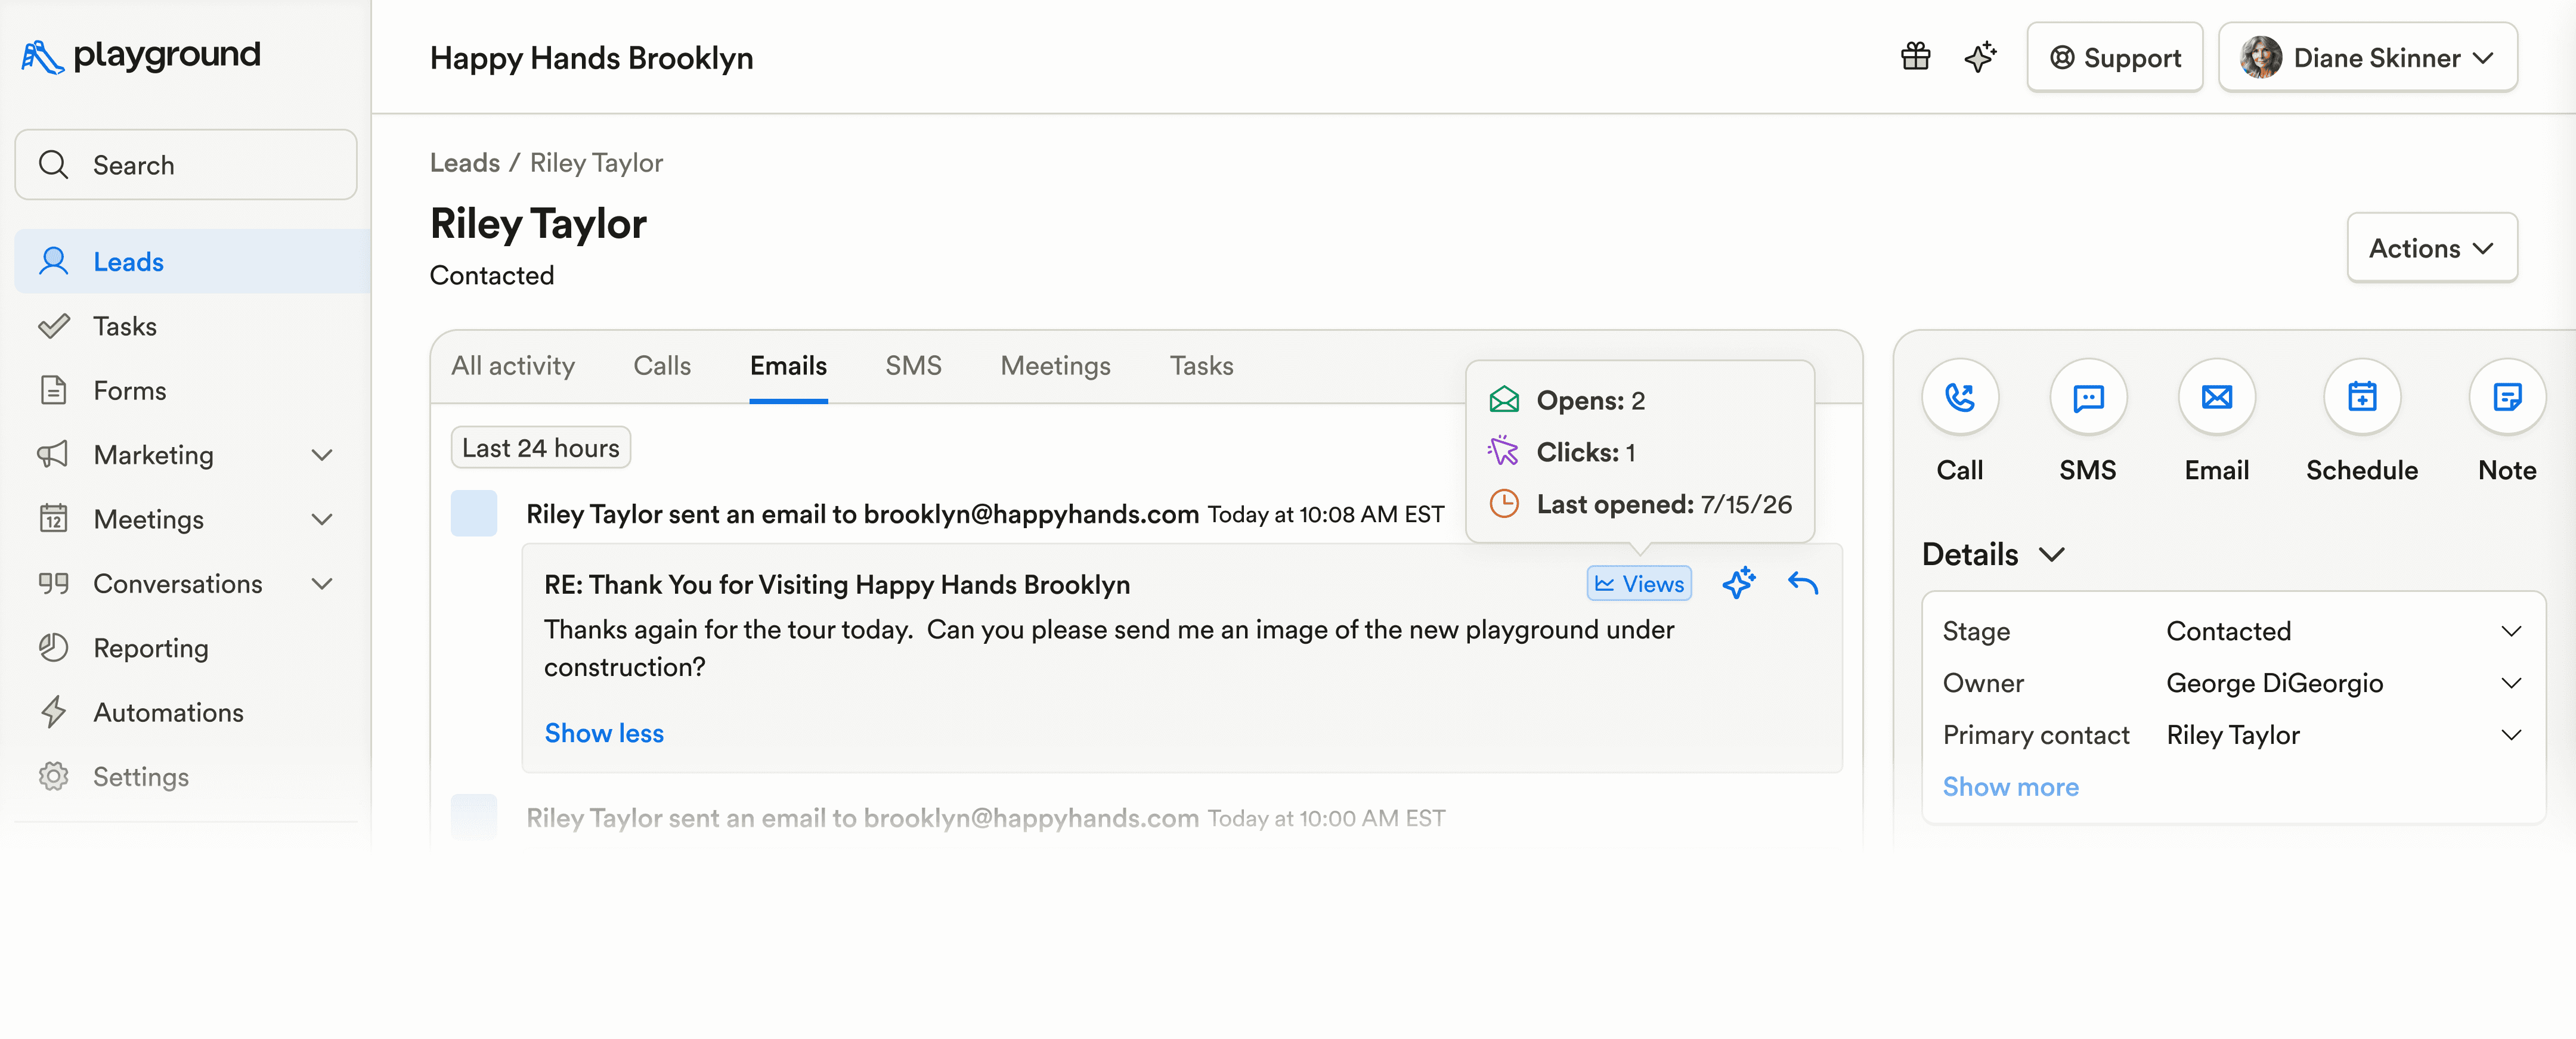Viewport: 2576px width, 1039px height.
Task: Click the Conversations quote icon
Action: tap(53, 583)
